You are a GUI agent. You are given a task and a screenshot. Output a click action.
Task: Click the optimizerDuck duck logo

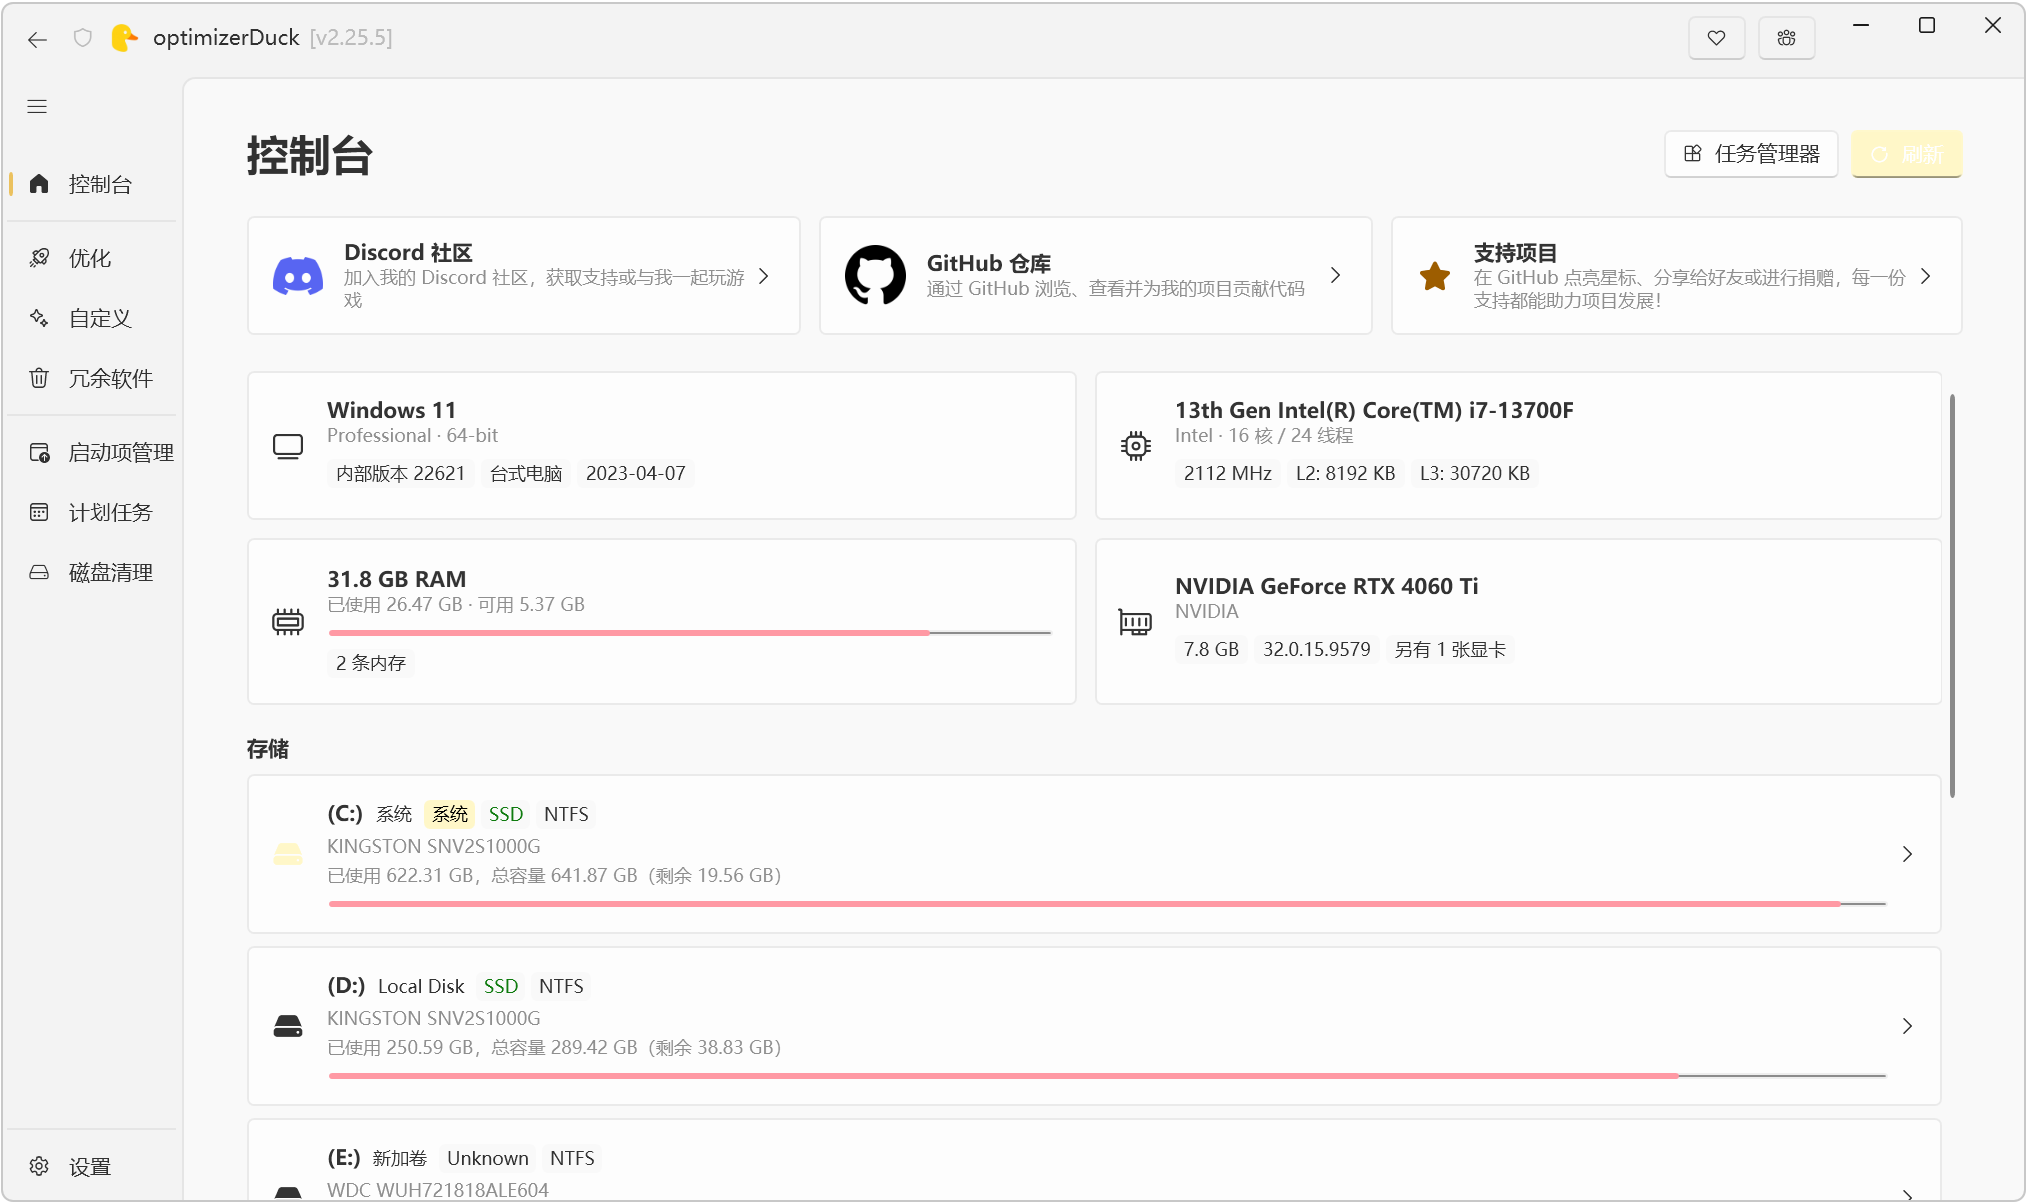click(124, 38)
